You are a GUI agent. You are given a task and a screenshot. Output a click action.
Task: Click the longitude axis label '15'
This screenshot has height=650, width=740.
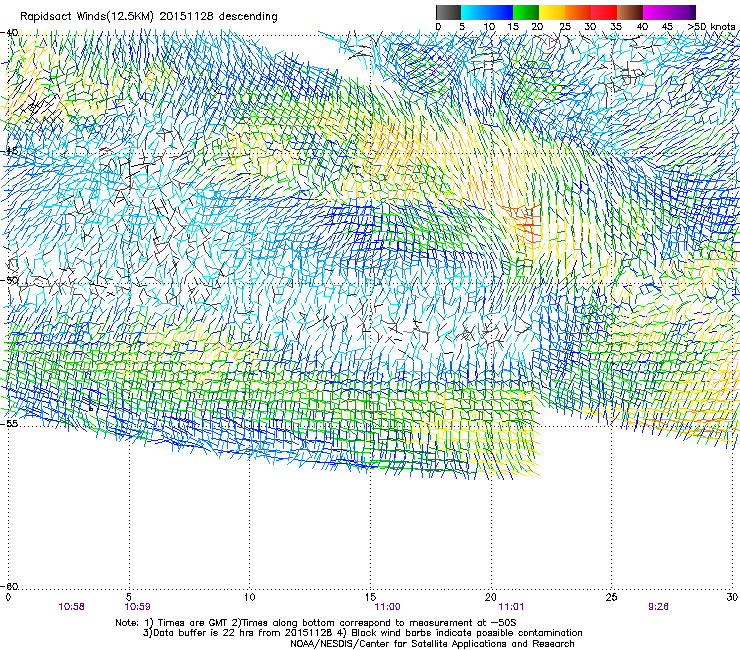[x=370, y=597]
